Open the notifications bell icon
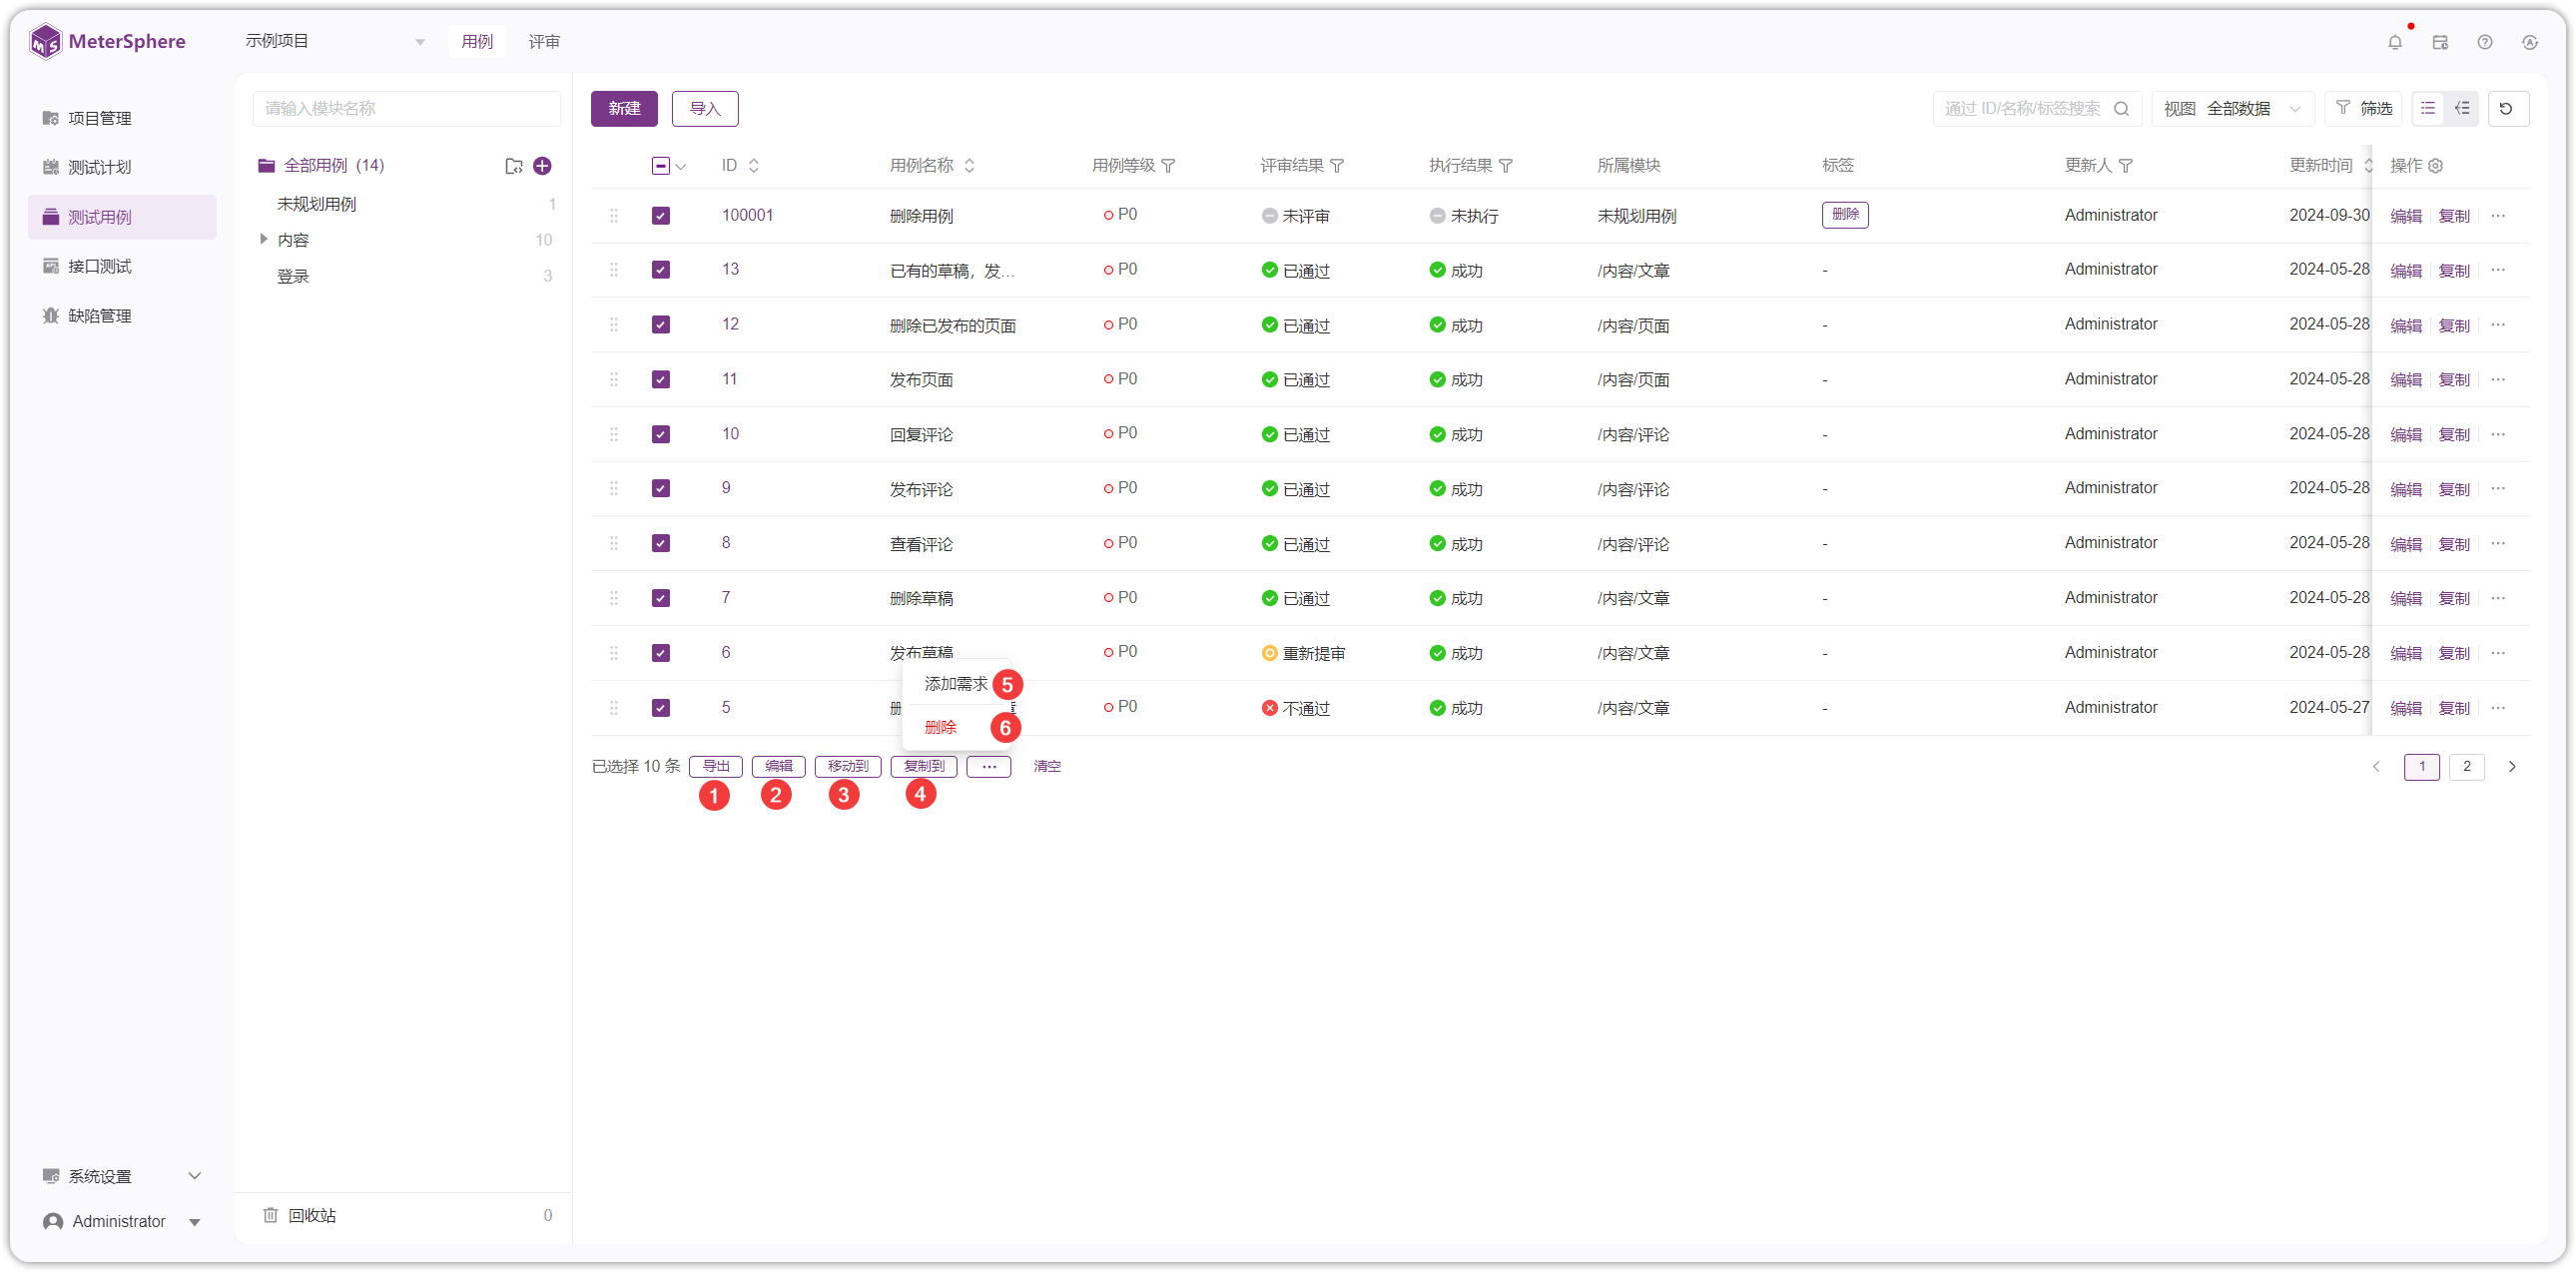The width and height of the screenshot is (2576, 1272). (x=2394, y=42)
